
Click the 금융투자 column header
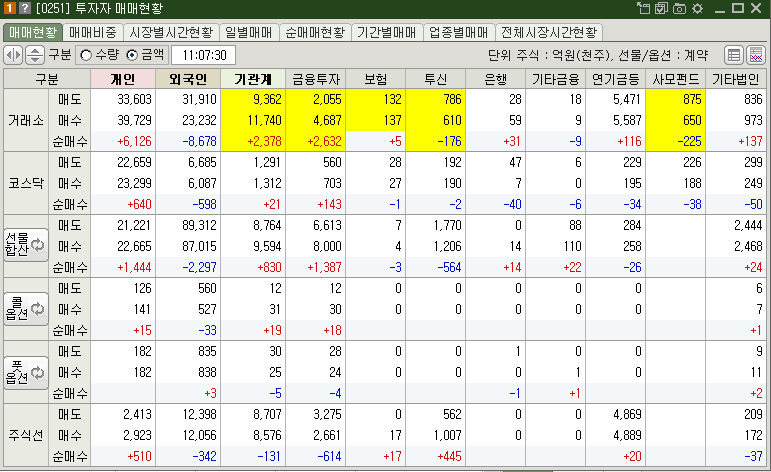316,79
